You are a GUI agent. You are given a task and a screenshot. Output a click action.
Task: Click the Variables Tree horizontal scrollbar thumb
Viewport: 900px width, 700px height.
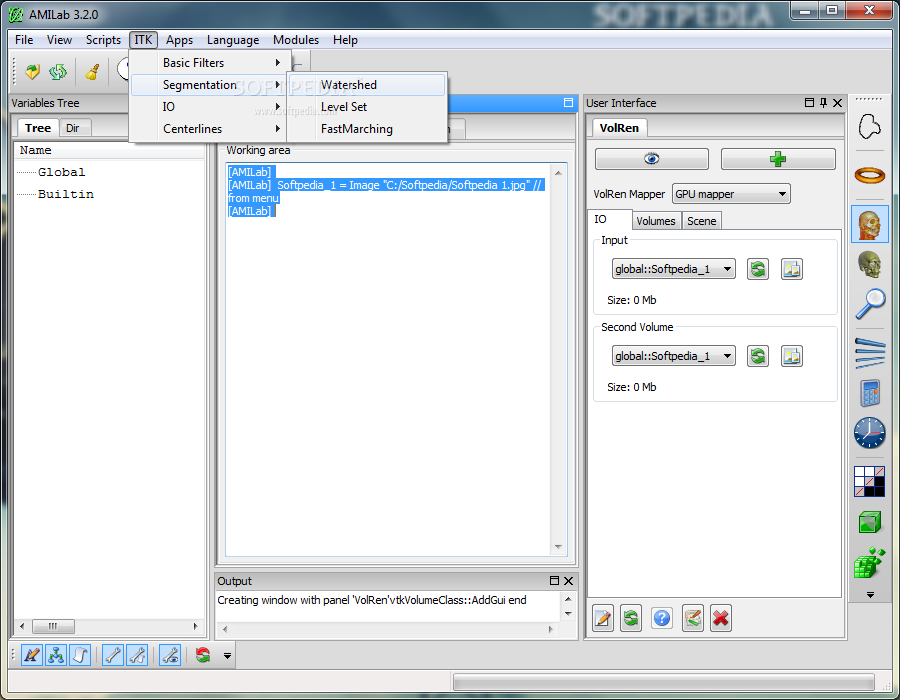[x=53, y=626]
